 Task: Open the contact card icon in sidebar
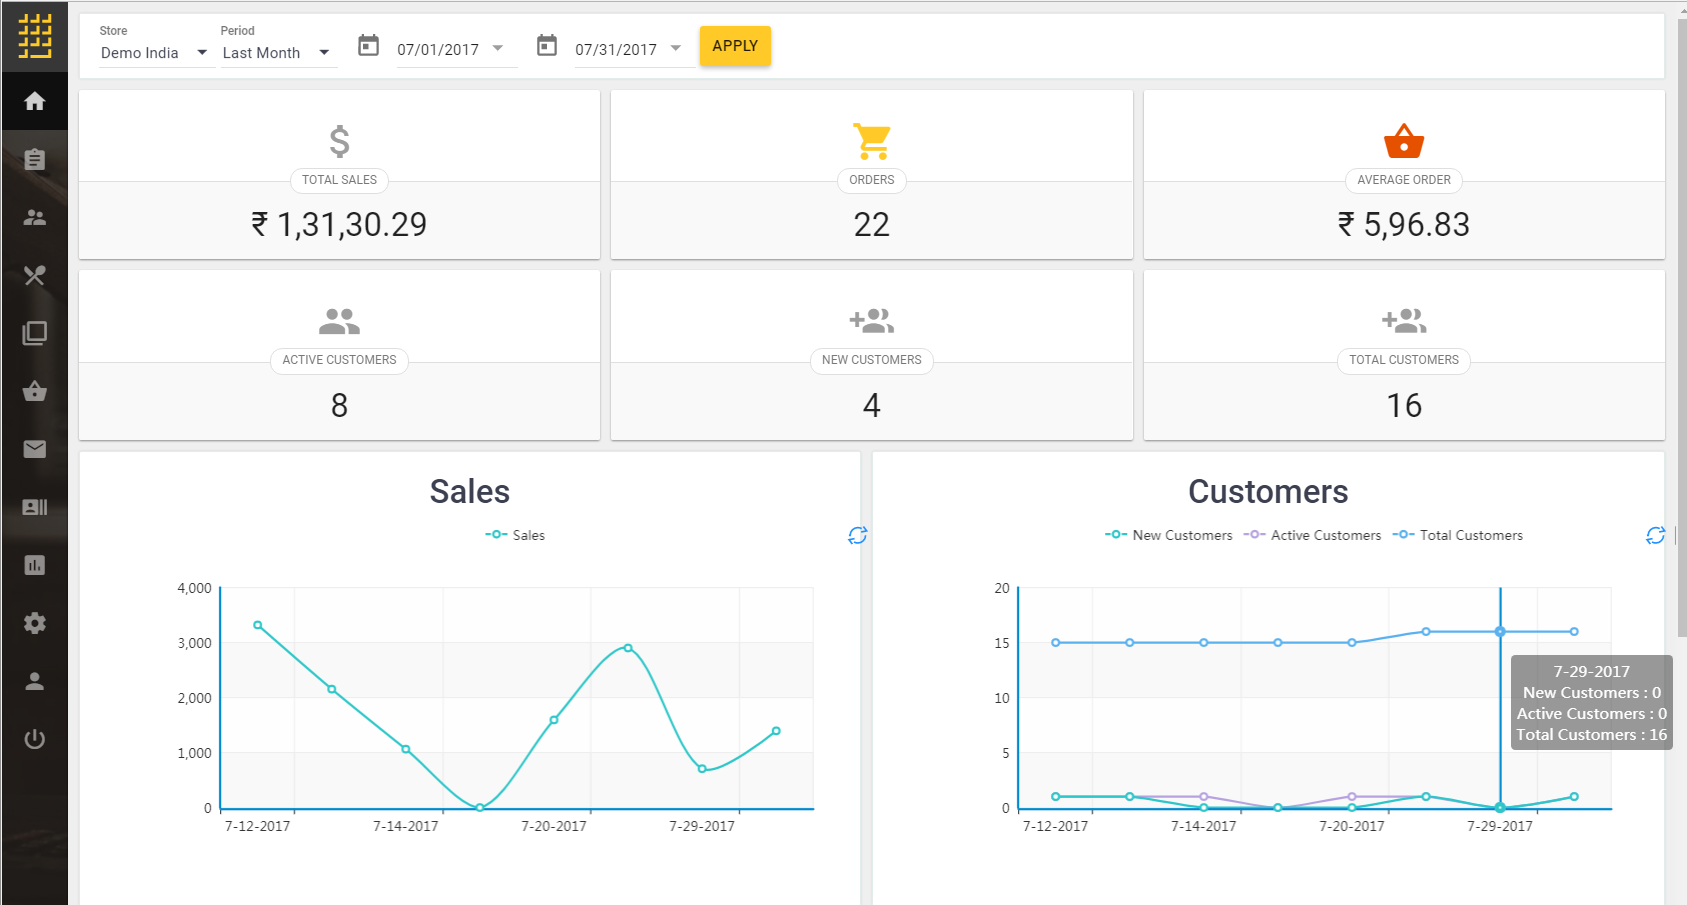pos(35,507)
